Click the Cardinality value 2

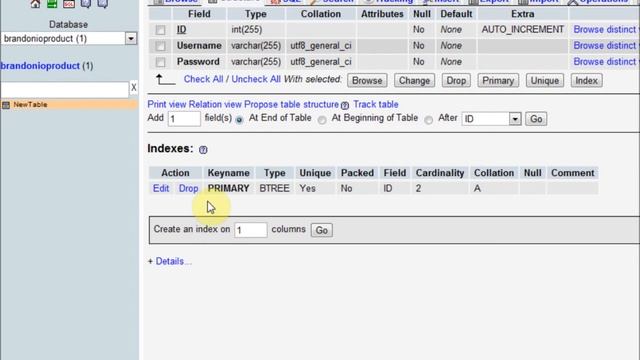418,189
